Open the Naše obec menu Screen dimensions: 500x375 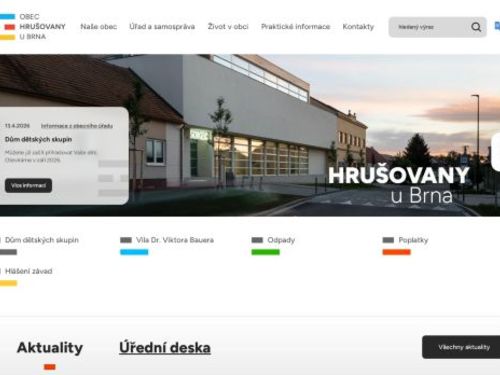click(x=99, y=27)
